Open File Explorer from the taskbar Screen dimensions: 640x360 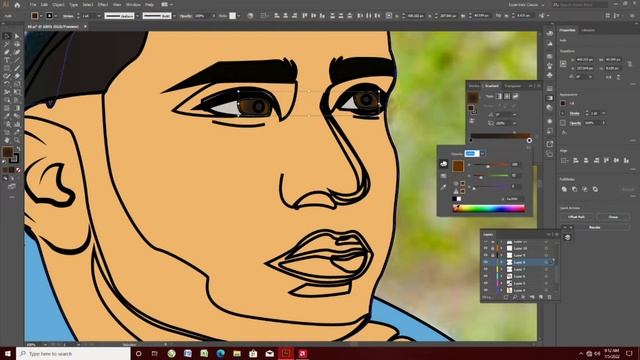pyautogui.click(x=237, y=353)
